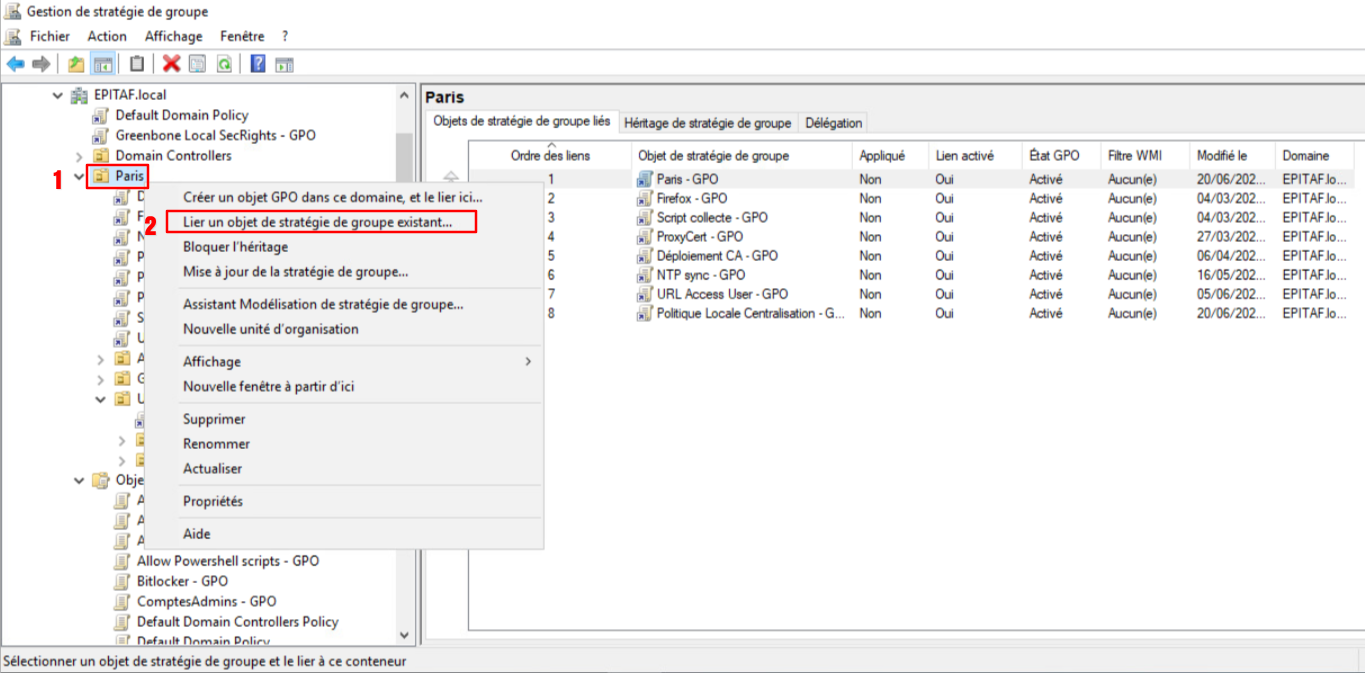The image size is (1365, 673).
Task: Toggle the Show/Hide console tree icon
Action: [x=102, y=64]
